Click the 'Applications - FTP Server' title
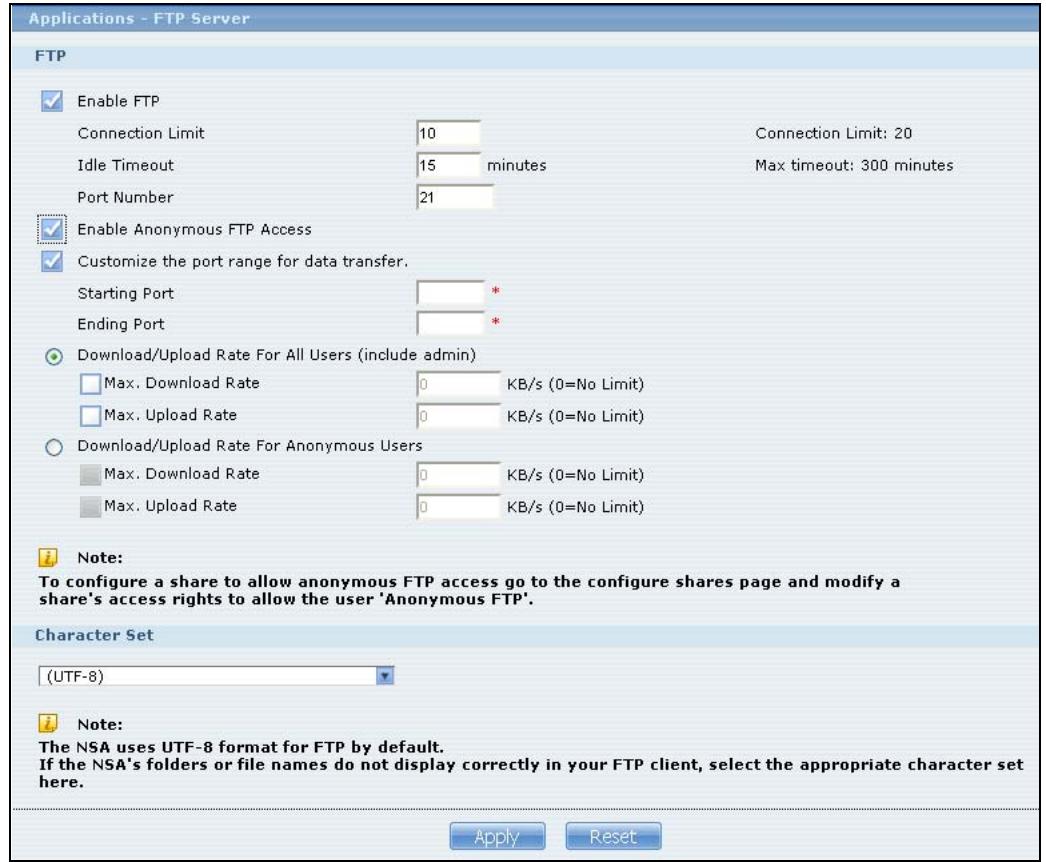The width and height of the screenshot is (1046, 862). click(139, 19)
